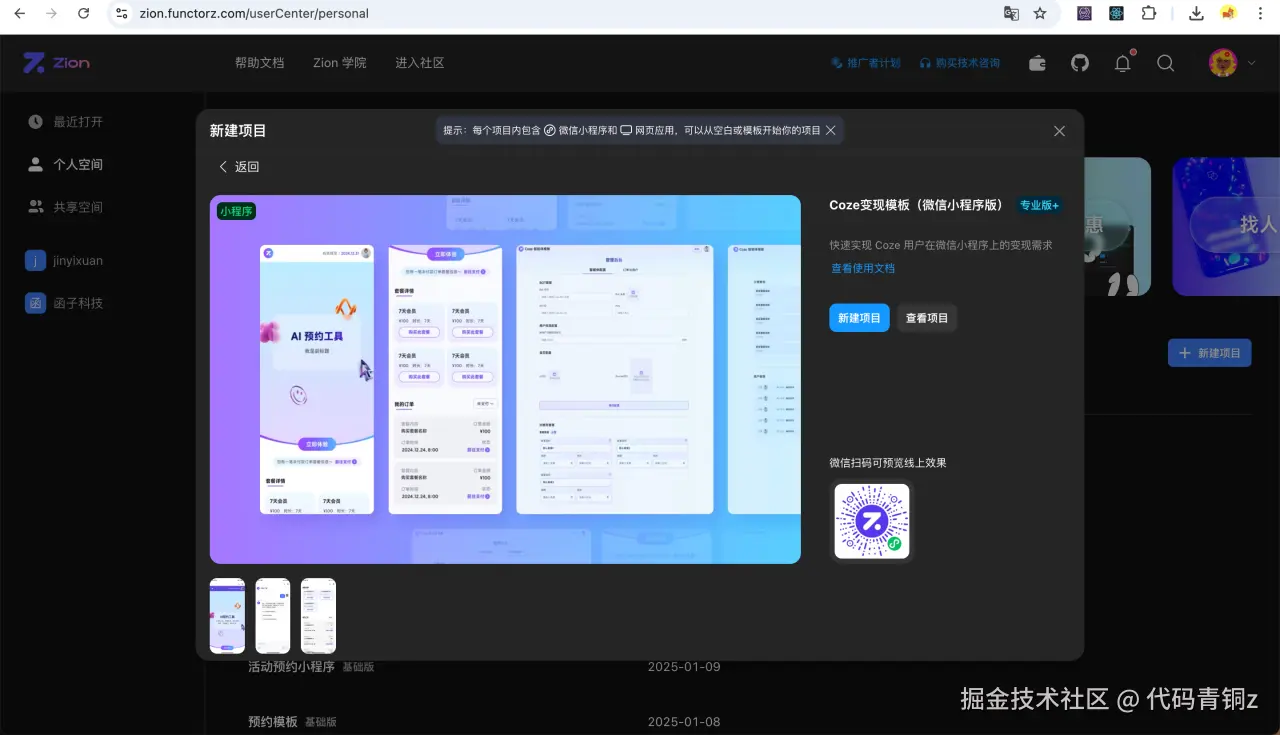Click the 购买技术咨询 link
The width and height of the screenshot is (1280, 735).
pyautogui.click(x=960, y=63)
